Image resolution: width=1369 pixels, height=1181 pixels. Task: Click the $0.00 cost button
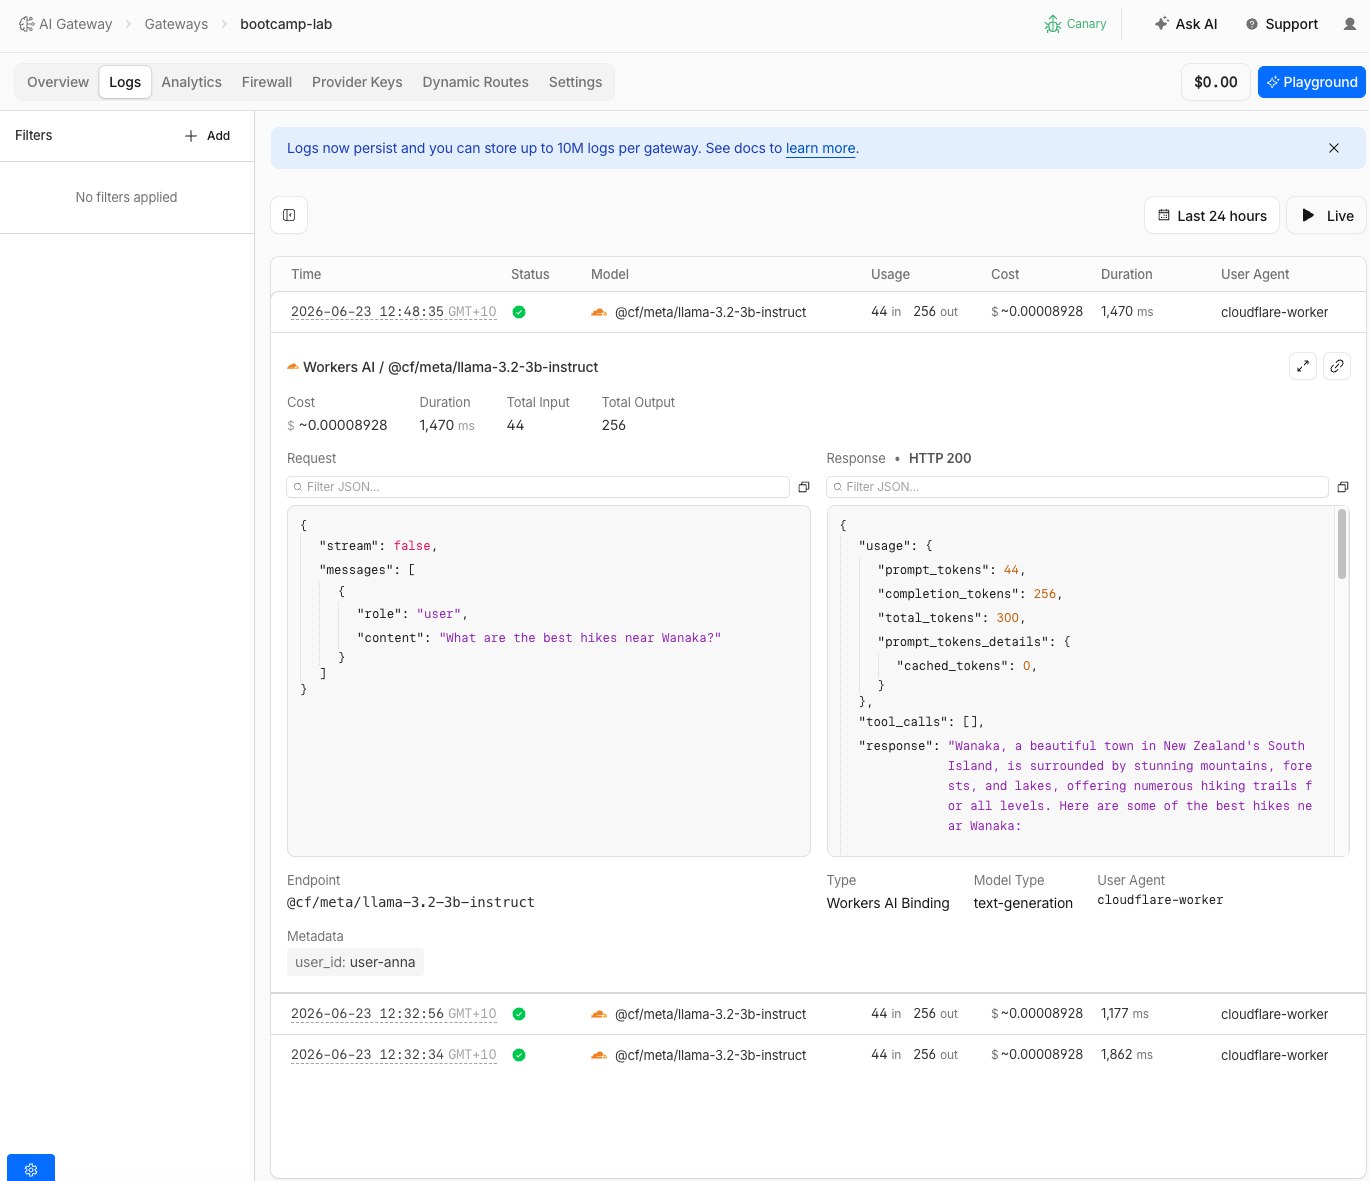click(1216, 82)
